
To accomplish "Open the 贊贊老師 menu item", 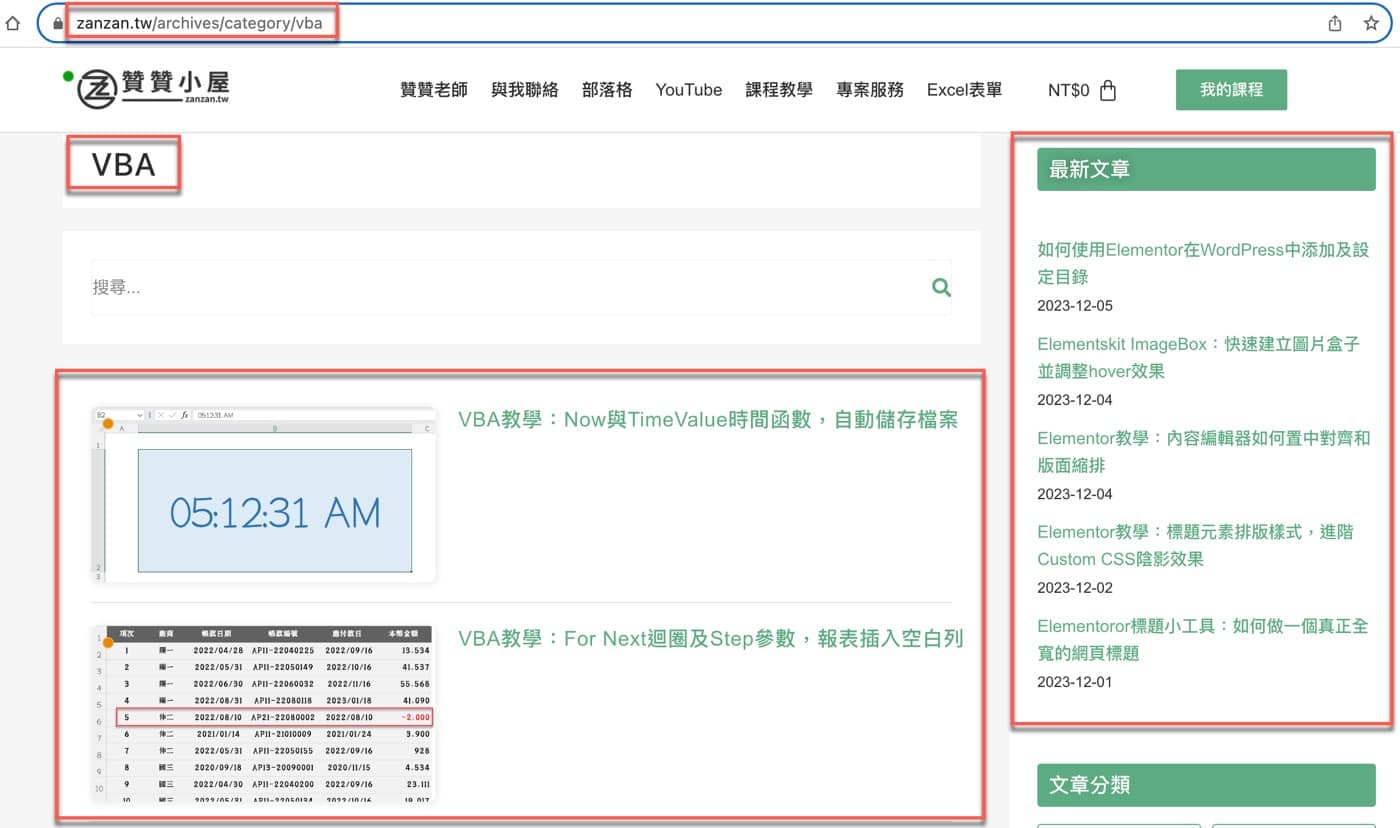I will pyautogui.click(x=434, y=90).
